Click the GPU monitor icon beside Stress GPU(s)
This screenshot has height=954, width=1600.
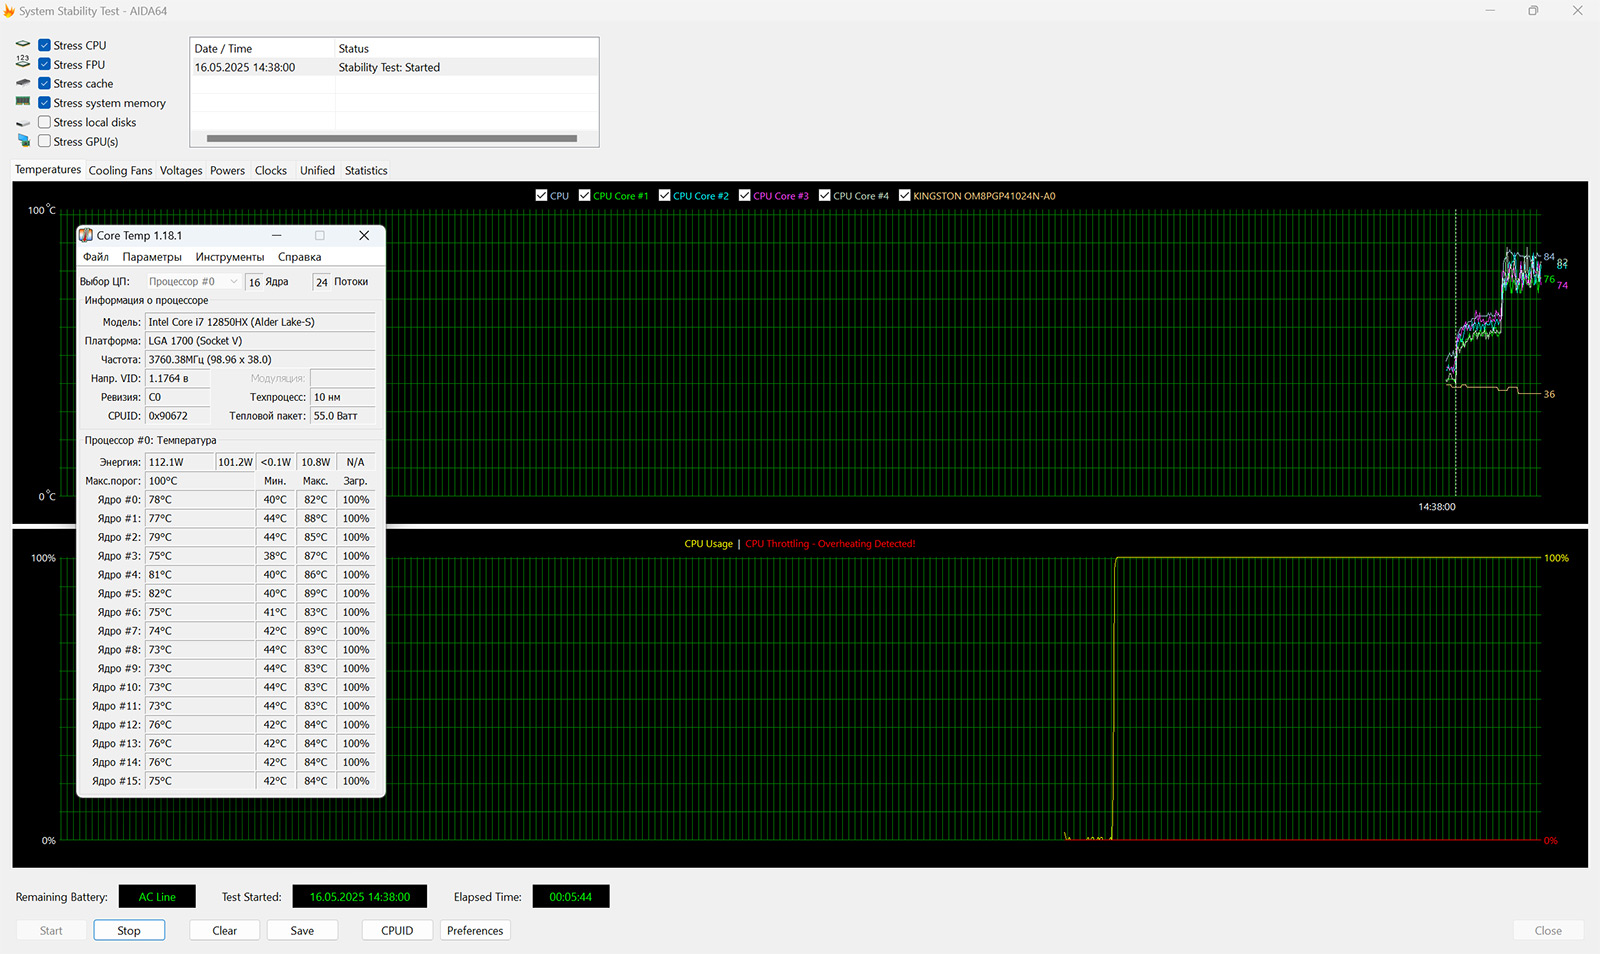pyautogui.click(x=23, y=141)
